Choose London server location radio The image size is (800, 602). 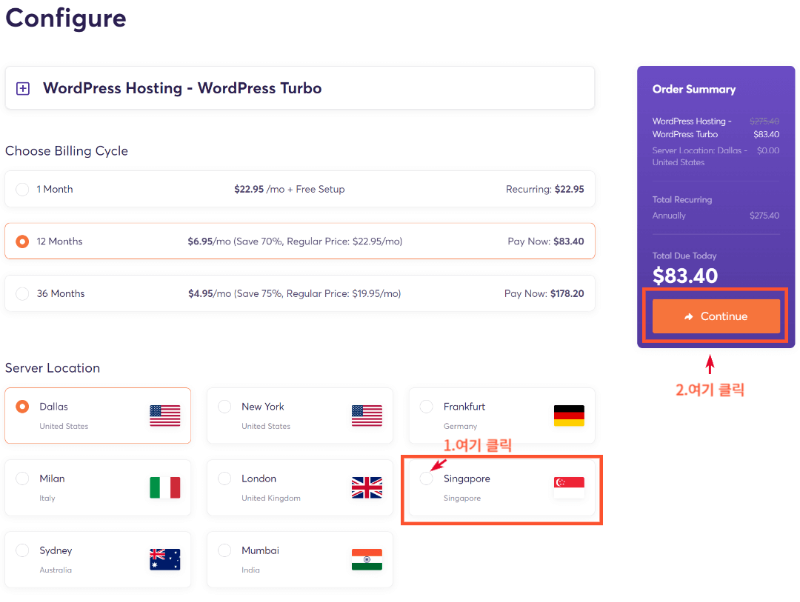[224, 479]
